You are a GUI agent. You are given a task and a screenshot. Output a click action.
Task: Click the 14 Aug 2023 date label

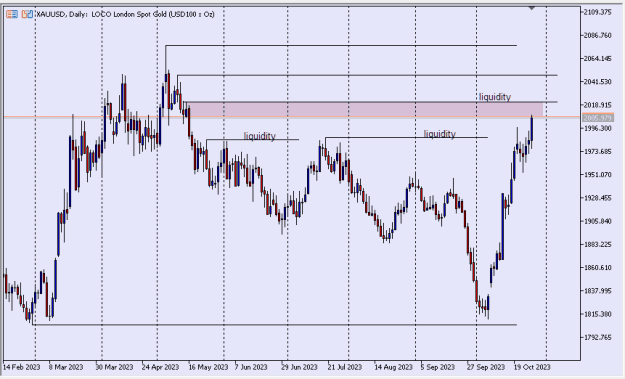[393, 367]
